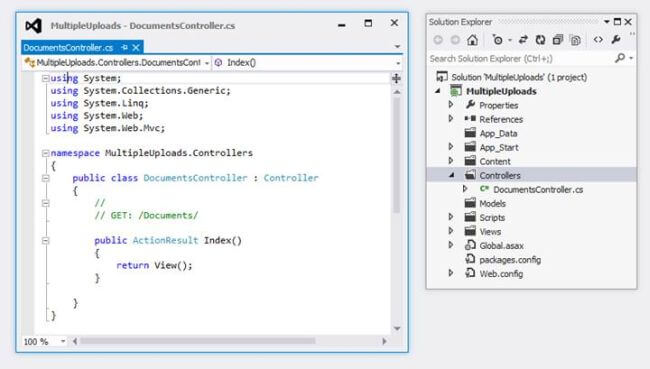The height and width of the screenshot is (369, 650).
Task: Click the vertical scrollbar up arrow
Action: (x=397, y=92)
